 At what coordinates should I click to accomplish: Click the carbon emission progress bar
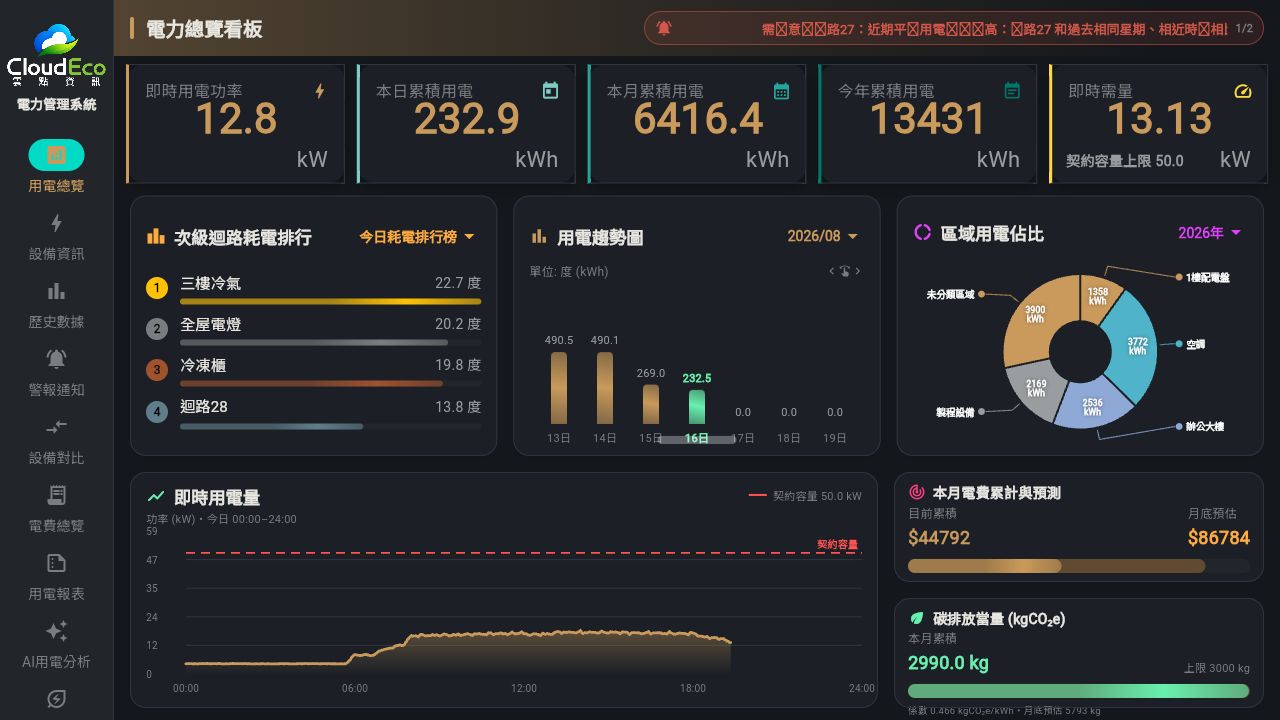point(1079,691)
